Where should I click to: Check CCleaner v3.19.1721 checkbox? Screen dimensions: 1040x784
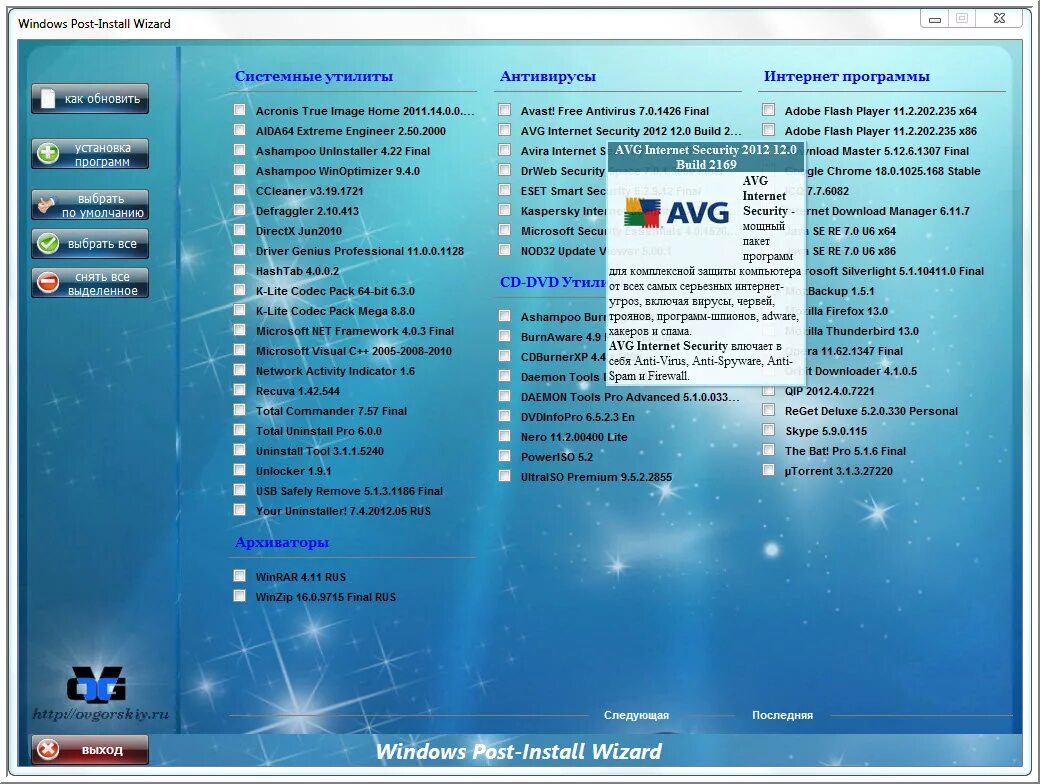point(239,190)
